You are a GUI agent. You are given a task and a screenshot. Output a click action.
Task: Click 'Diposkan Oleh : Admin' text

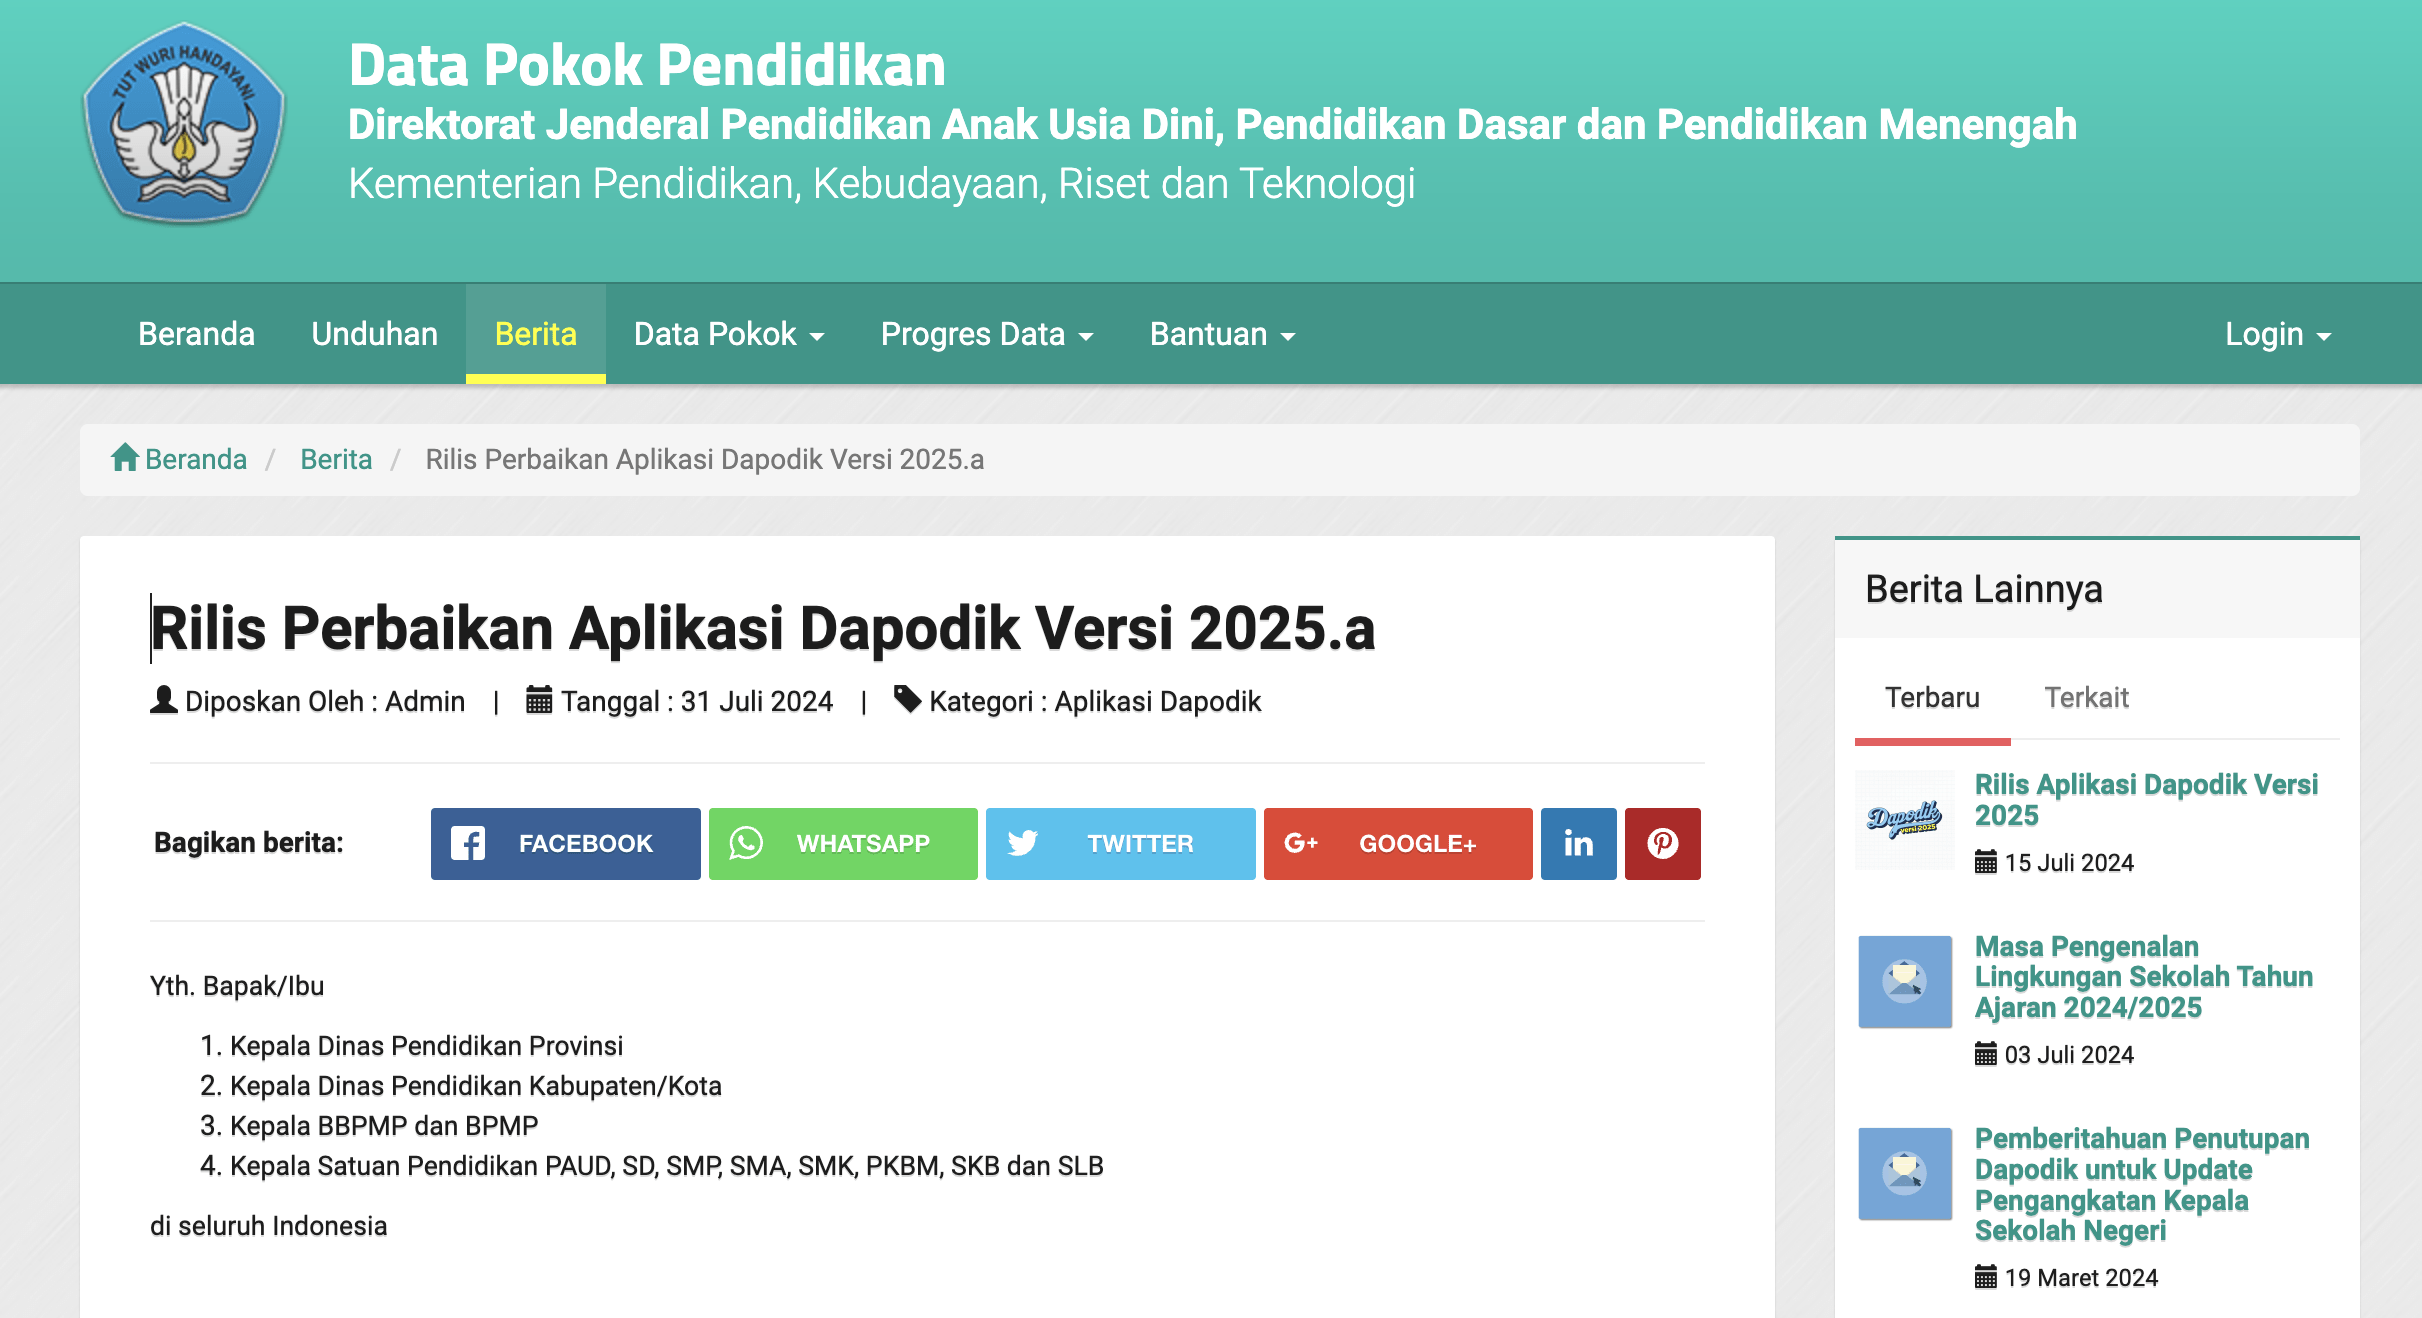[x=325, y=701]
